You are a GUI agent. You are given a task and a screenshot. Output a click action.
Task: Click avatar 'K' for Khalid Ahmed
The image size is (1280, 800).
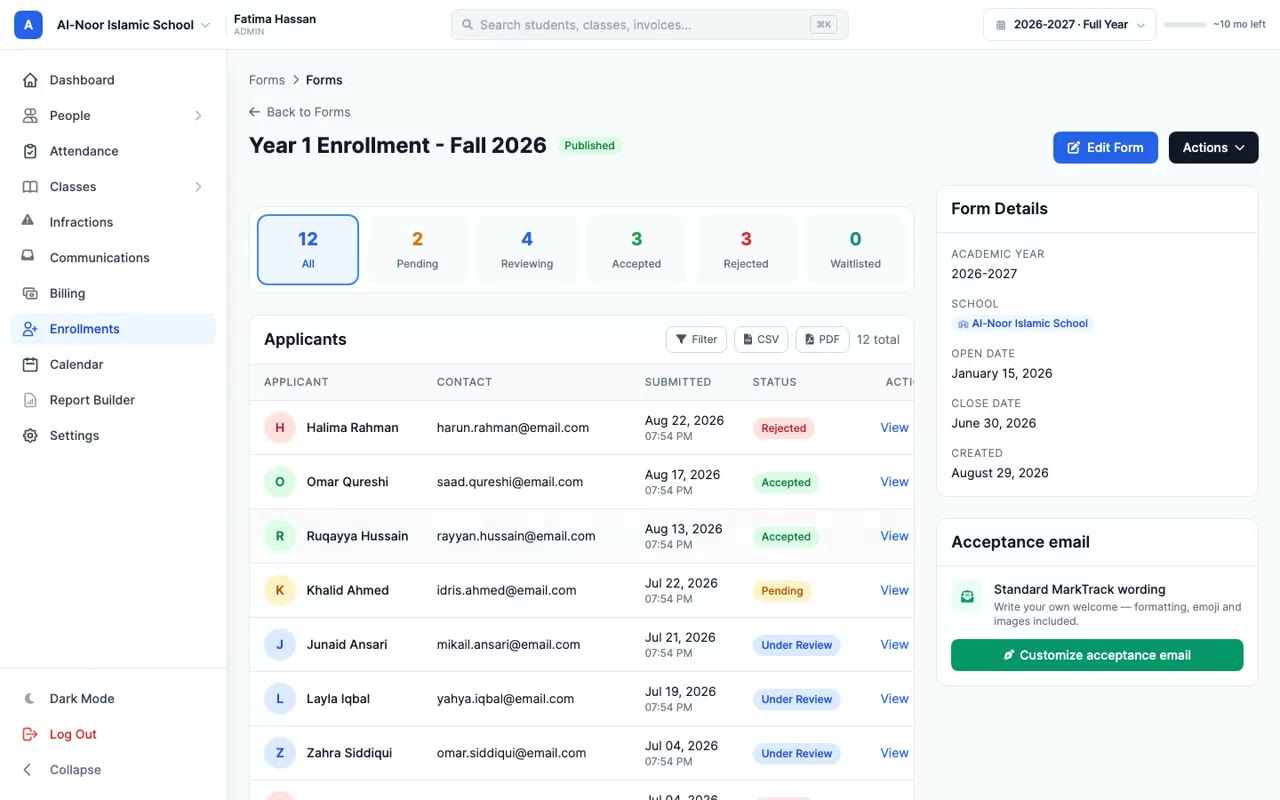(x=280, y=590)
